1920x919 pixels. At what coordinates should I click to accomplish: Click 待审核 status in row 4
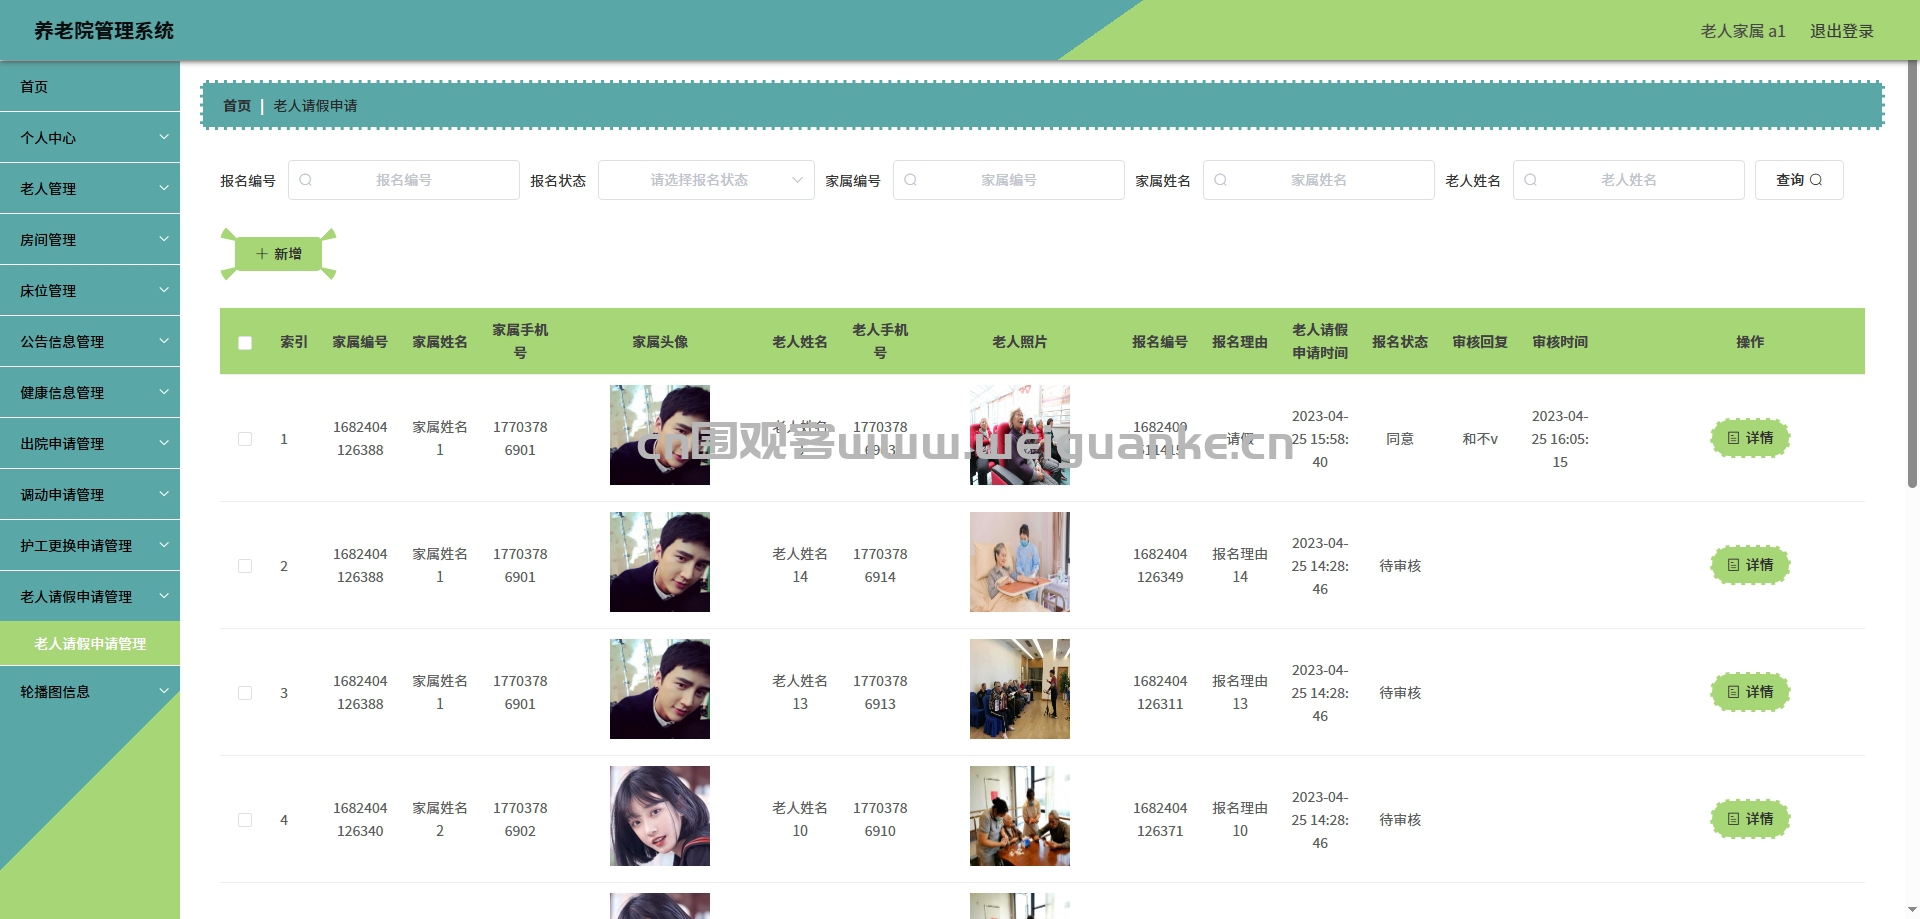coord(1400,820)
